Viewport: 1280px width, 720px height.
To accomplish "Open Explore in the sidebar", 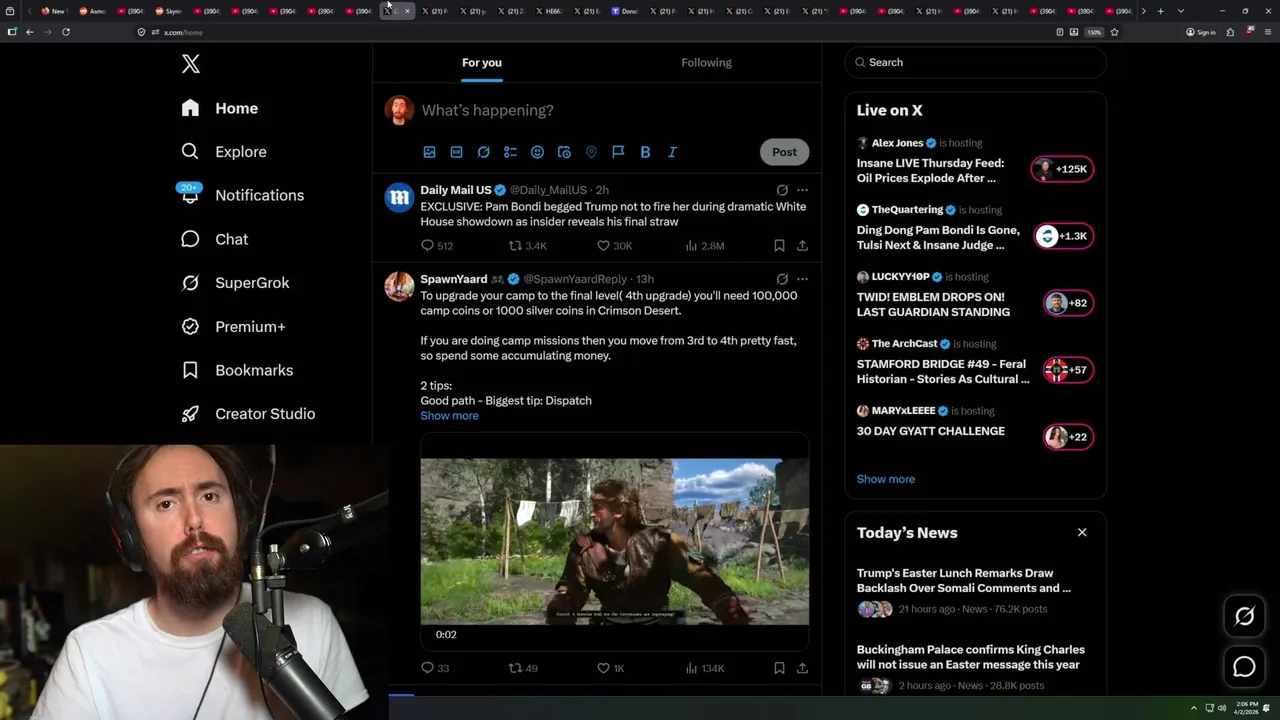I will 224,152.
